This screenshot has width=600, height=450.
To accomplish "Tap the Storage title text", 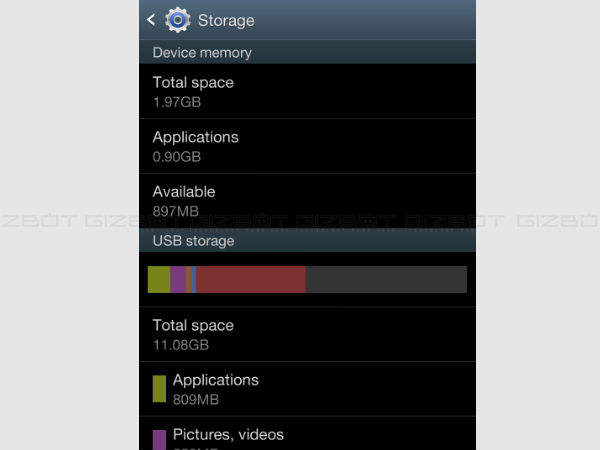I will [x=226, y=21].
